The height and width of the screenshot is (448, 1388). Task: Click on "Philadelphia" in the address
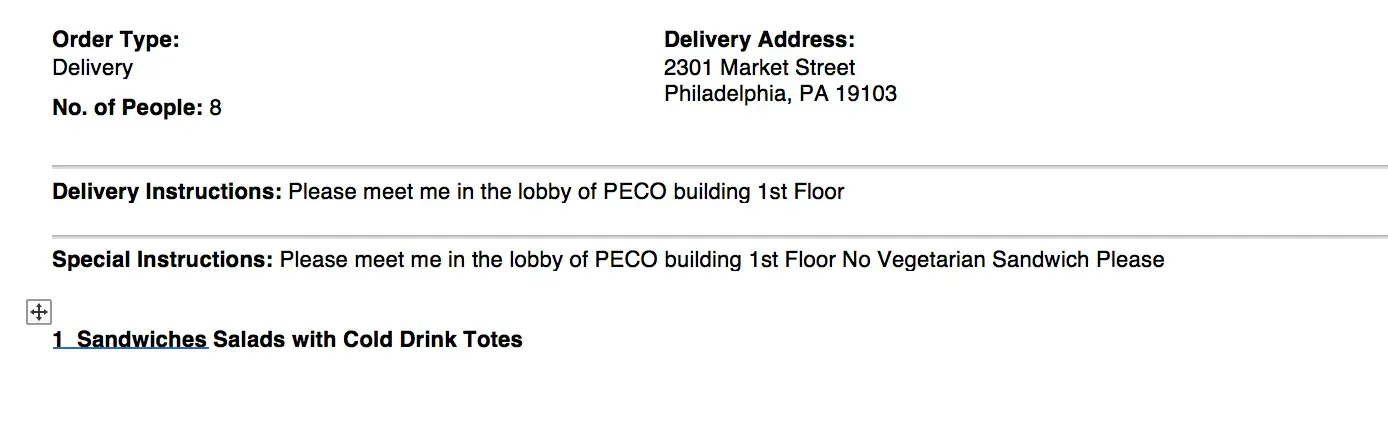(x=726, y=94)
